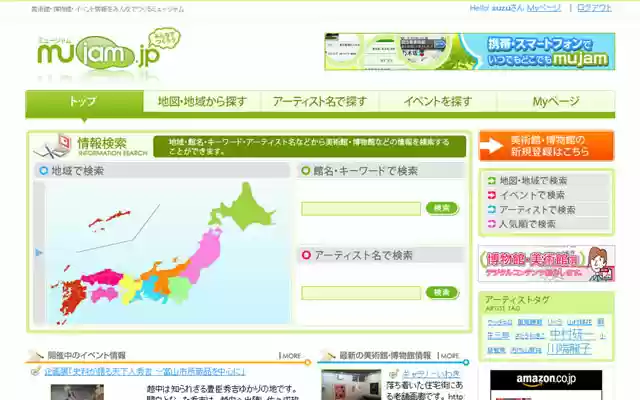The image size is (640, 400).
Task: Select the light green Kanto region on map
Action: (x=180, y=289)
